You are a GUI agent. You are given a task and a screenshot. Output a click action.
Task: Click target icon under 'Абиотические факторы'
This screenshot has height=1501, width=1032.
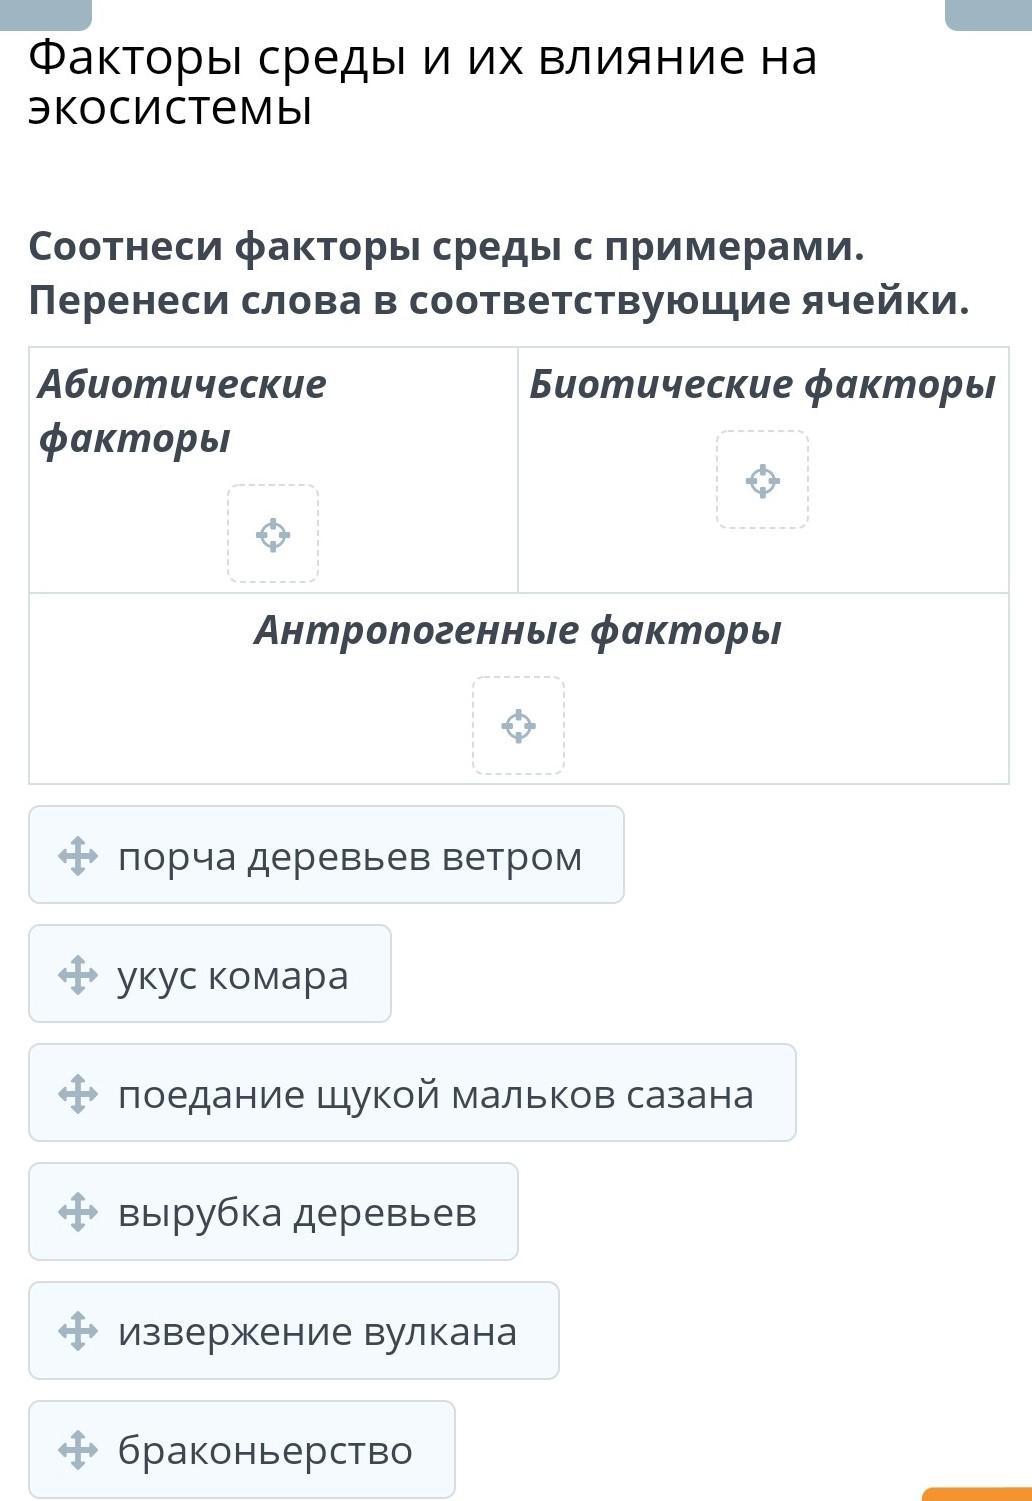point(273,534)
